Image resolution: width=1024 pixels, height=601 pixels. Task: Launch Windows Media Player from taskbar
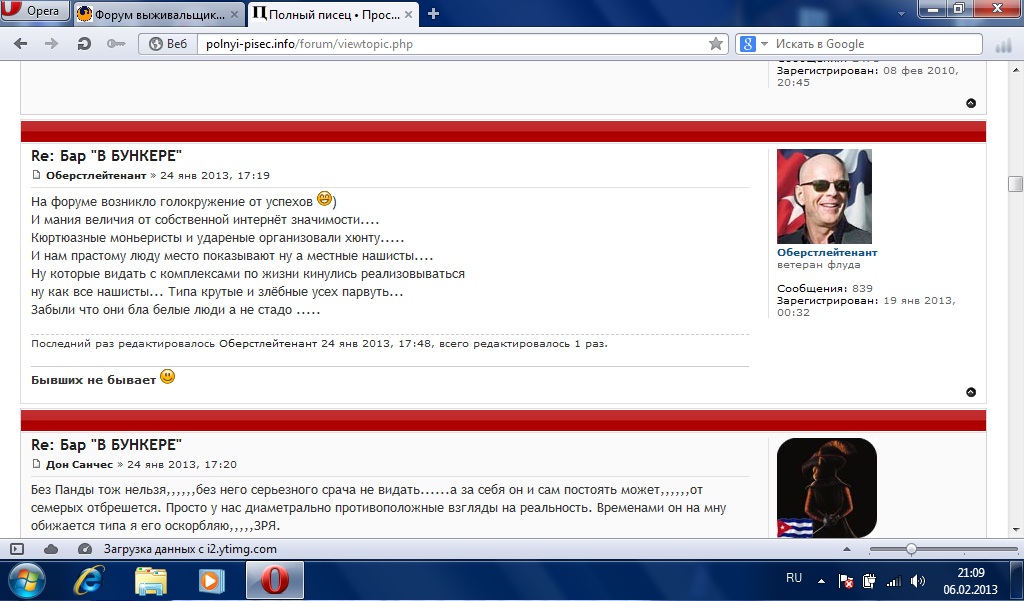click(x=212, y=580)
